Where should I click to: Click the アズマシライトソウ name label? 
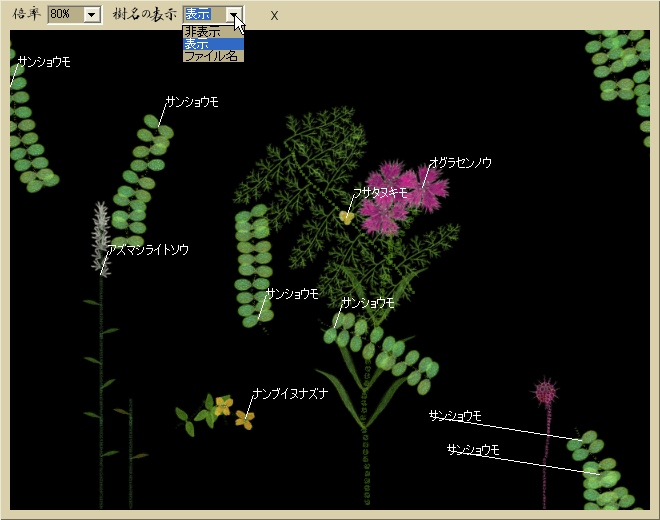(x=149, y=249)
